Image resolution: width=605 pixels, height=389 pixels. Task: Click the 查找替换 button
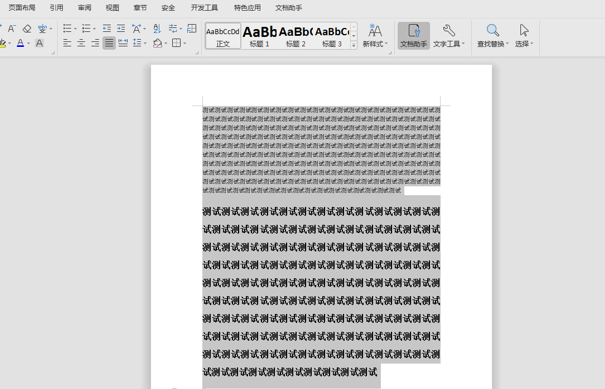493,35
